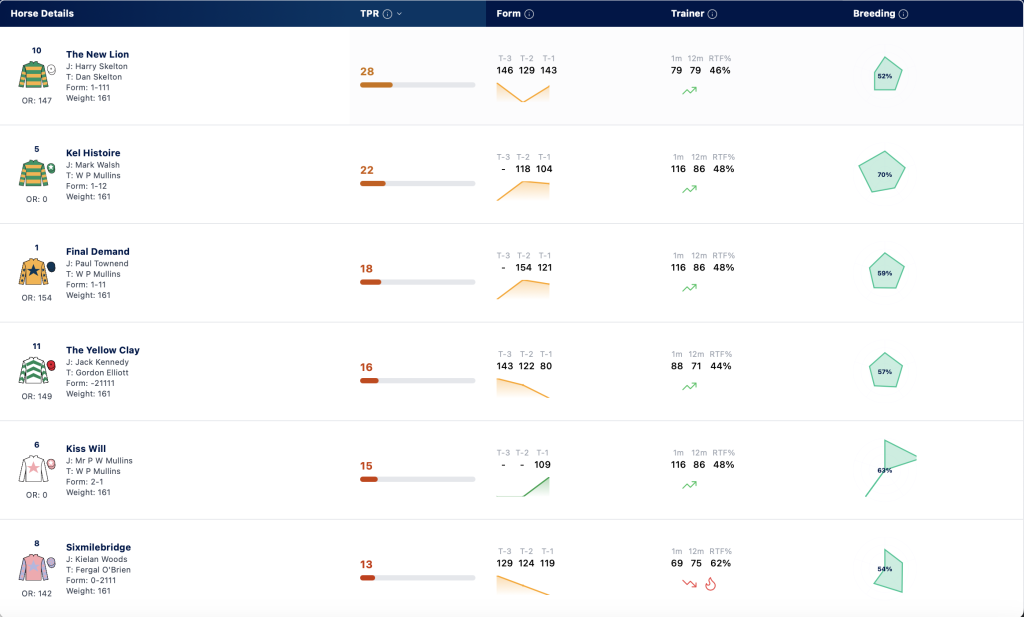Click Final Demand 59% breeding polygon
This screenshot has height=617, width=1024.
coord(886,271)
